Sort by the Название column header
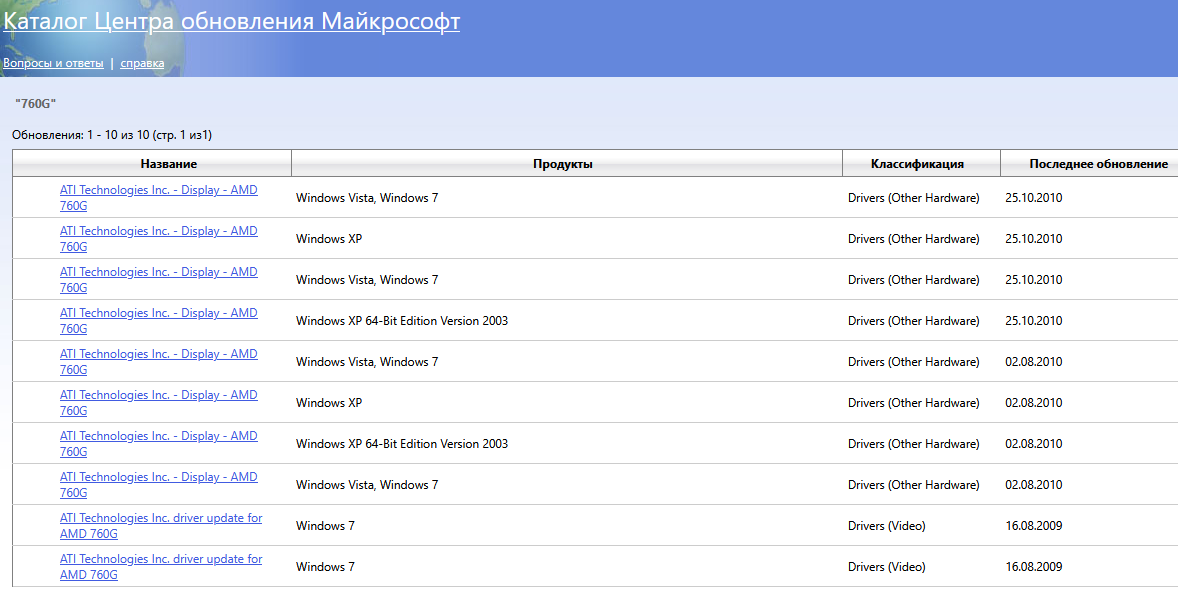The height and width of the screenshot is (607, 1178). tap(168, 164)
